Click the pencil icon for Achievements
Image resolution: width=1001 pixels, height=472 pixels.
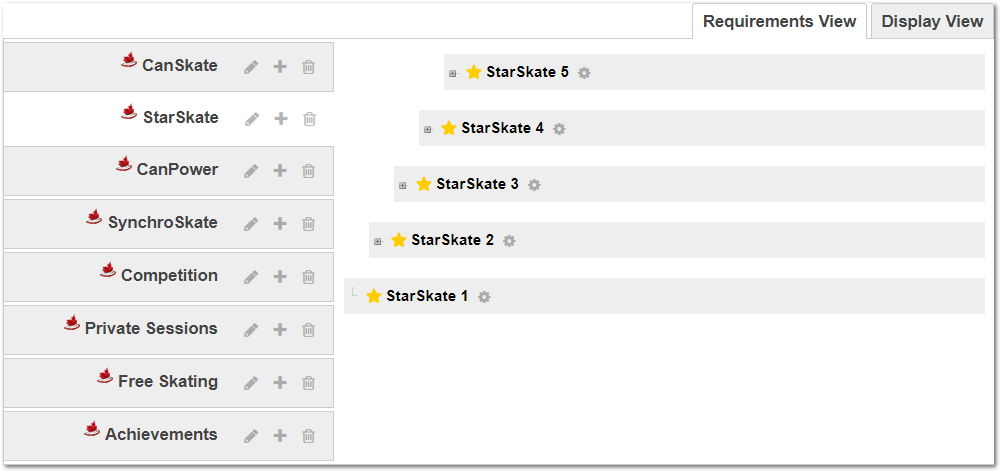point(251,436)
